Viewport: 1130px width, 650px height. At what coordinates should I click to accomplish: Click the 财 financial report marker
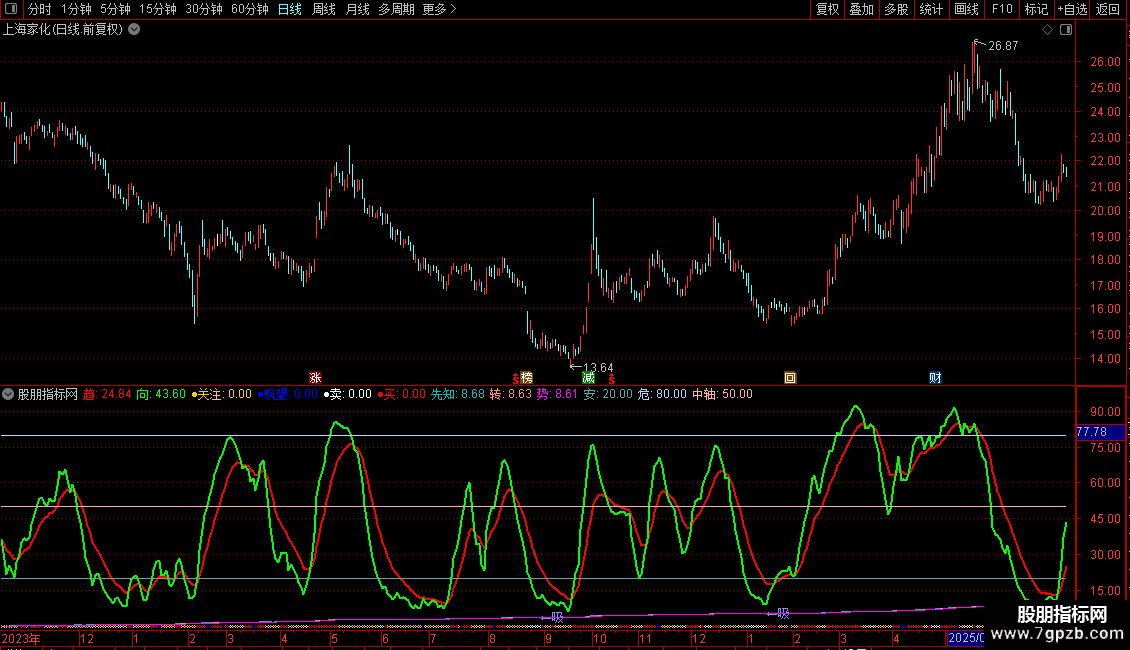pyautogui.click(x=935, y=378)
